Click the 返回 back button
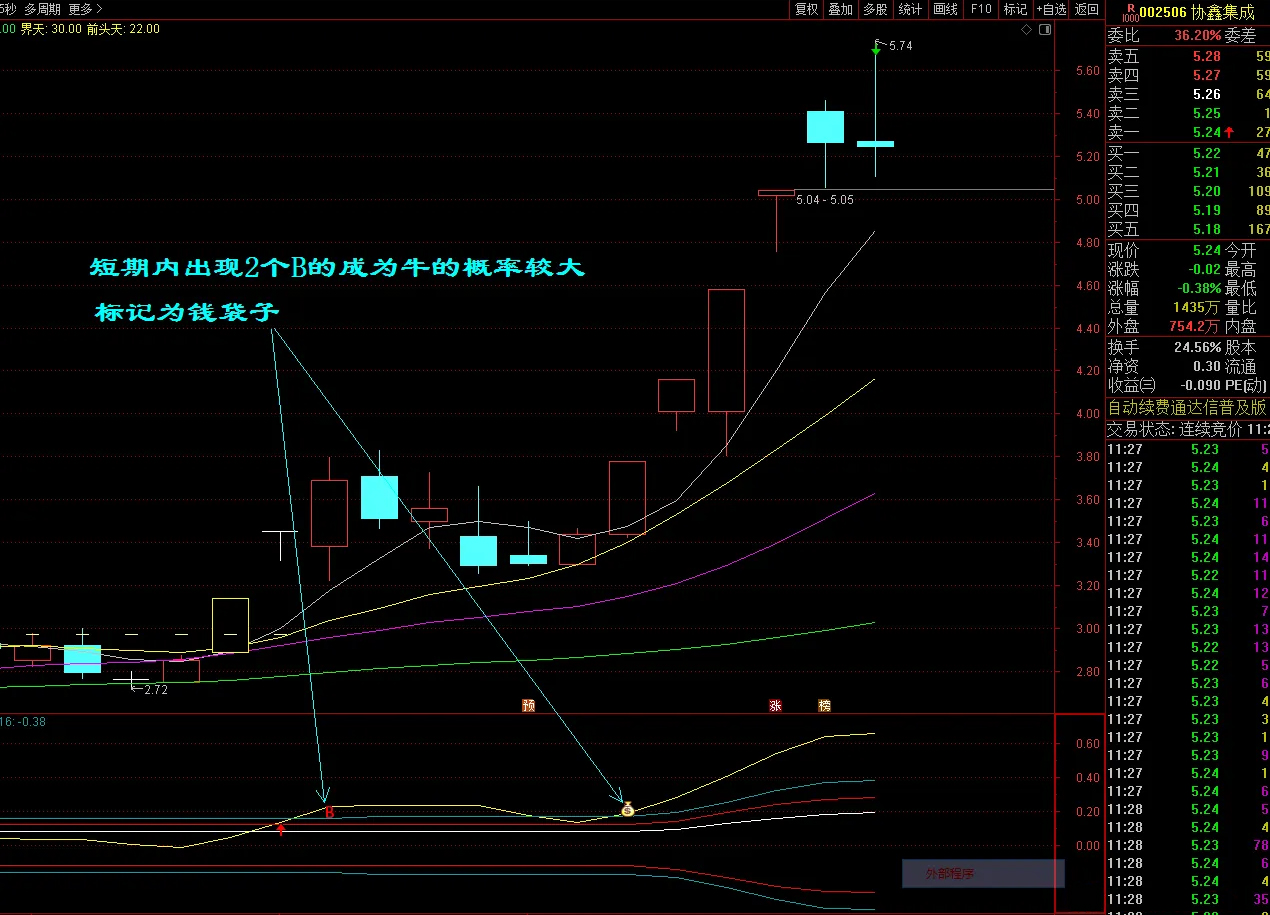The height and width of the screenshot is (915, 1270). (x=1086, y=9)
